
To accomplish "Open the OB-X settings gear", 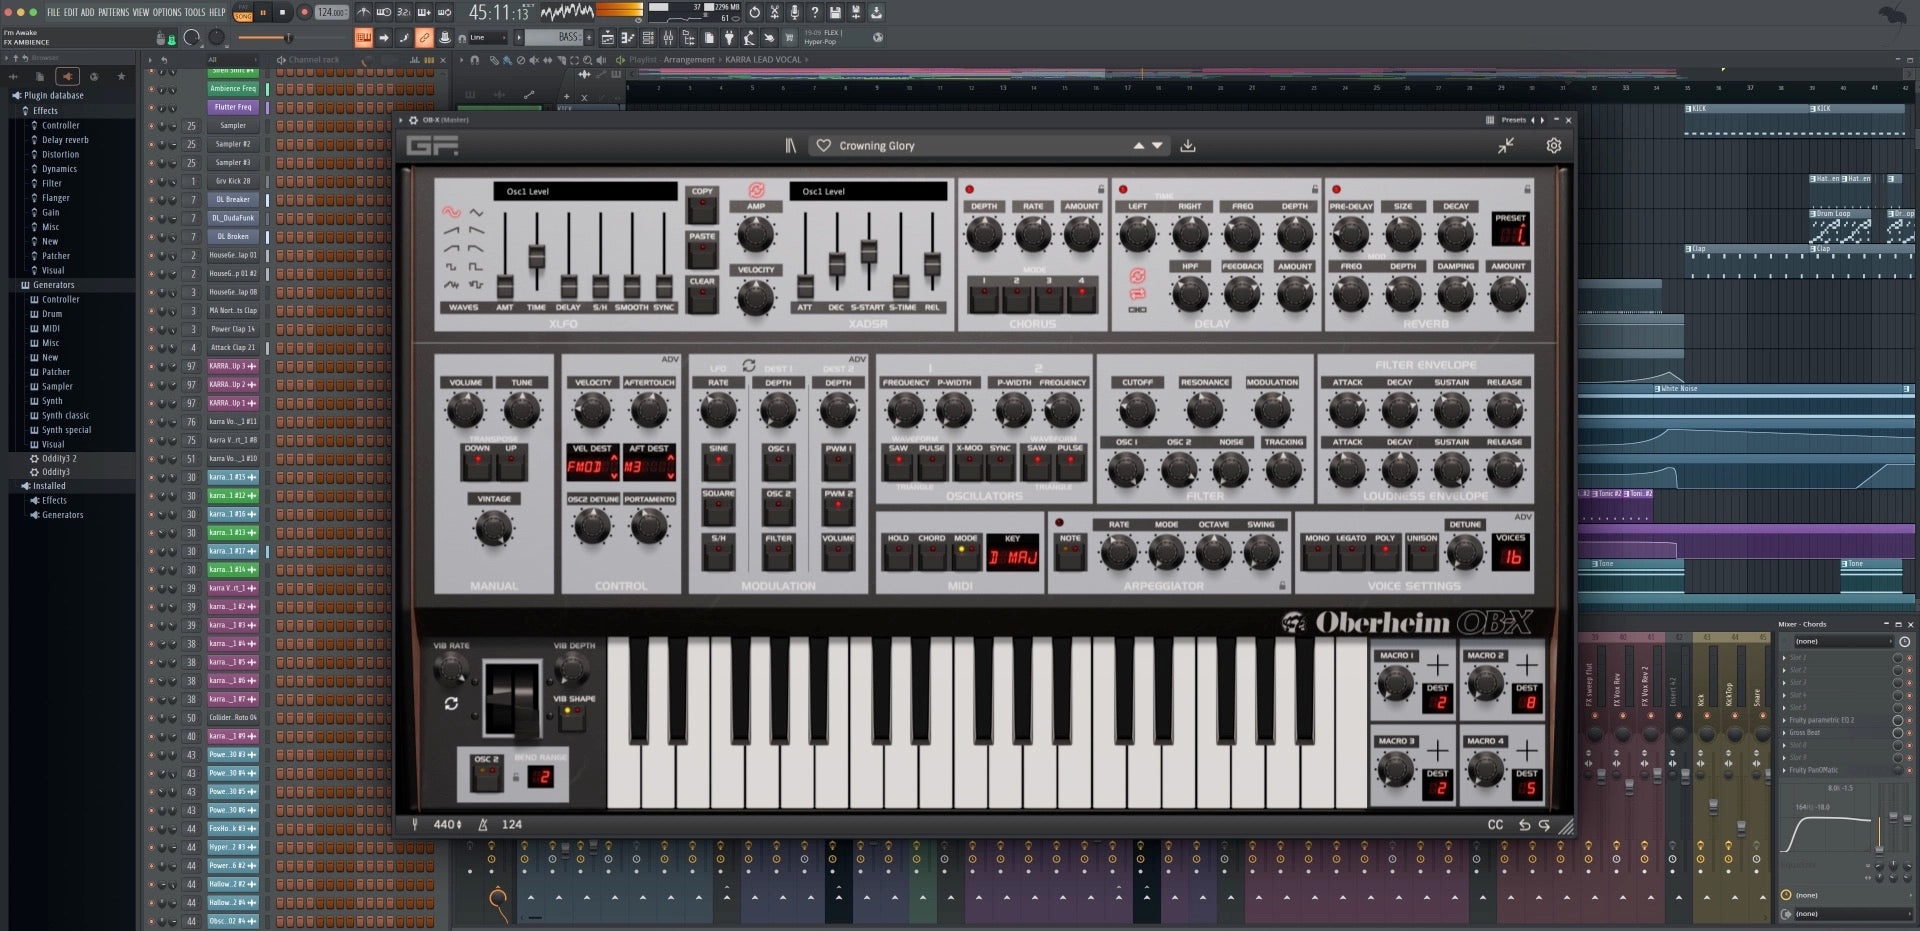I will (1554, 145).
